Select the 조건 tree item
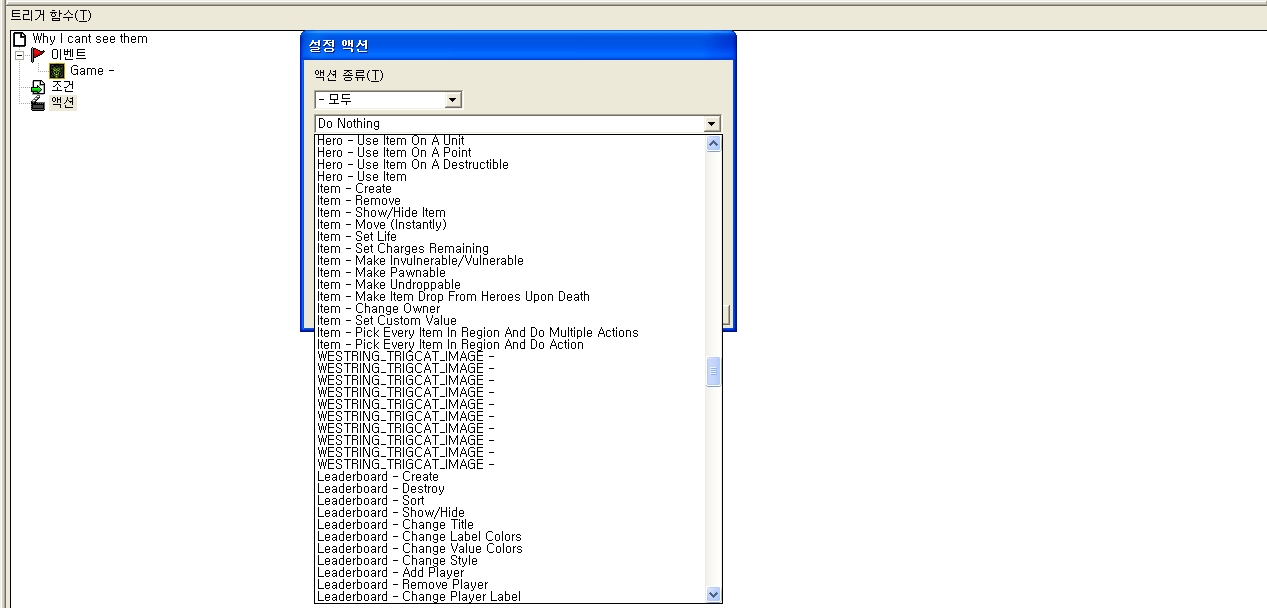 coord(62,86)
